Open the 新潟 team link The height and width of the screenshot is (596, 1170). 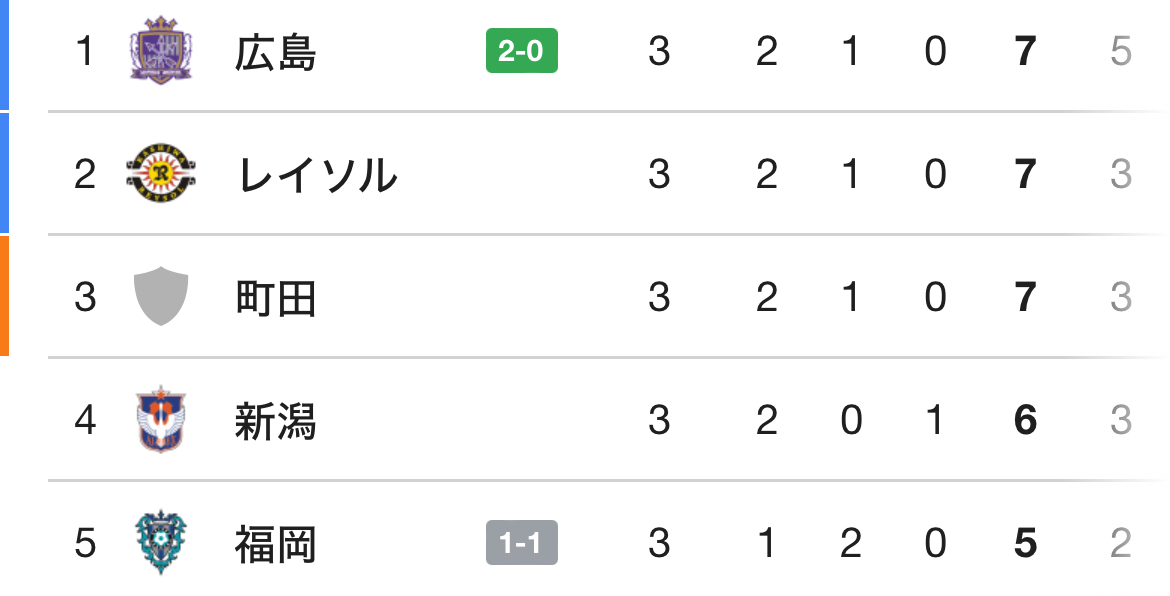pos(275,421)
